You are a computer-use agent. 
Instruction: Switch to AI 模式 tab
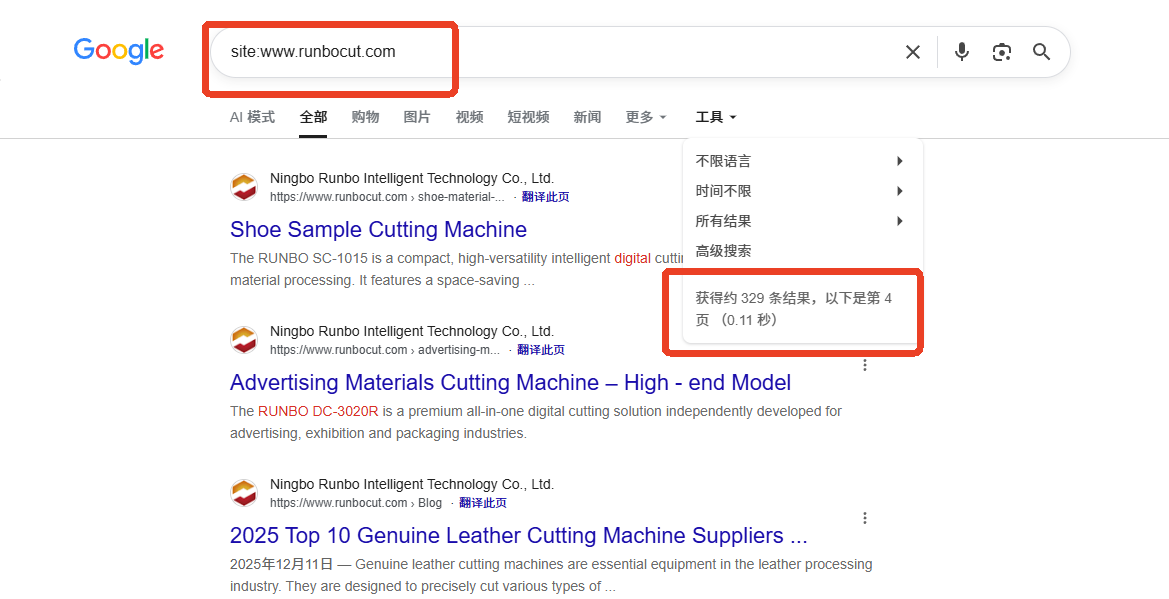pyautogui.click(x=252, y=117)
